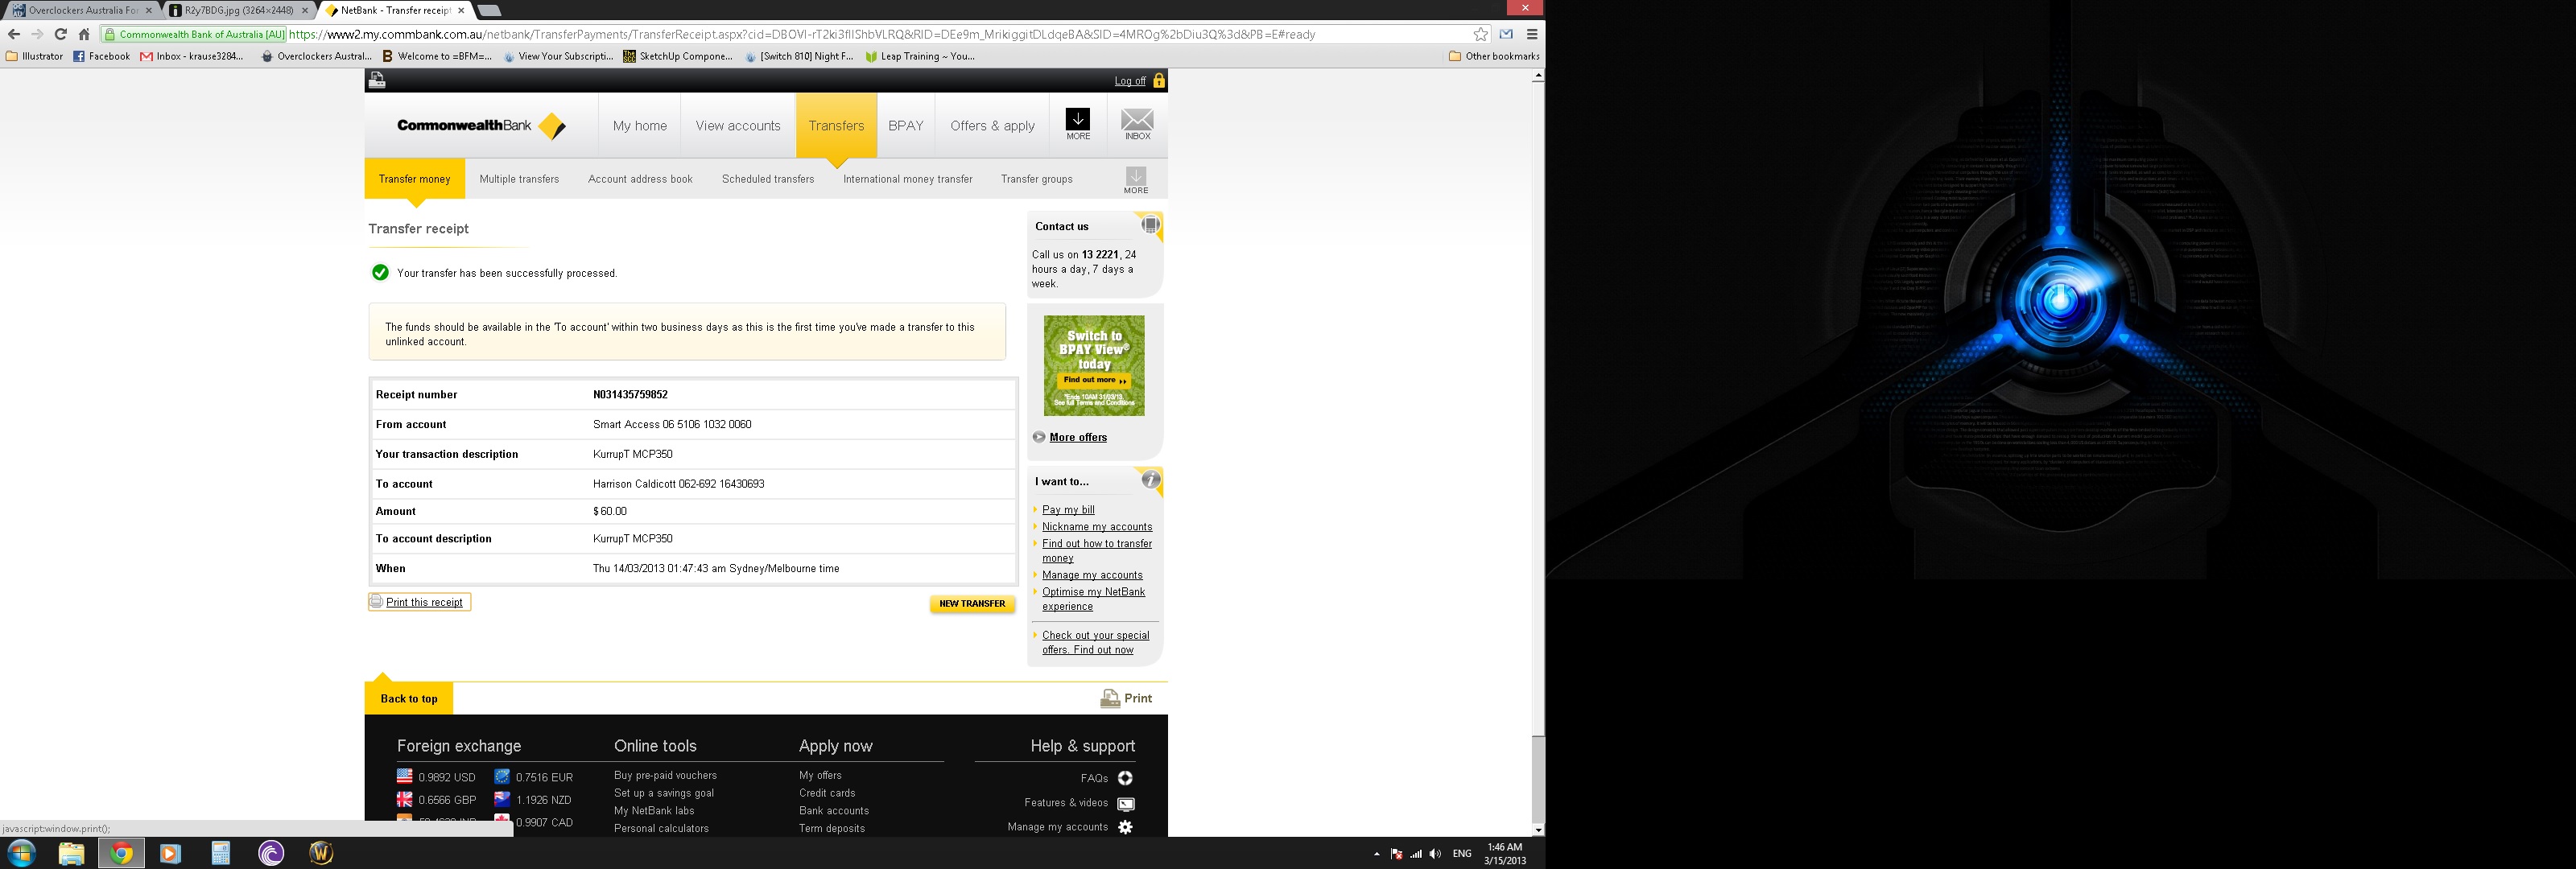Open Multiple transfers sub-tab
Screen dimensions: 2576x869
click(x=519, y=179)
